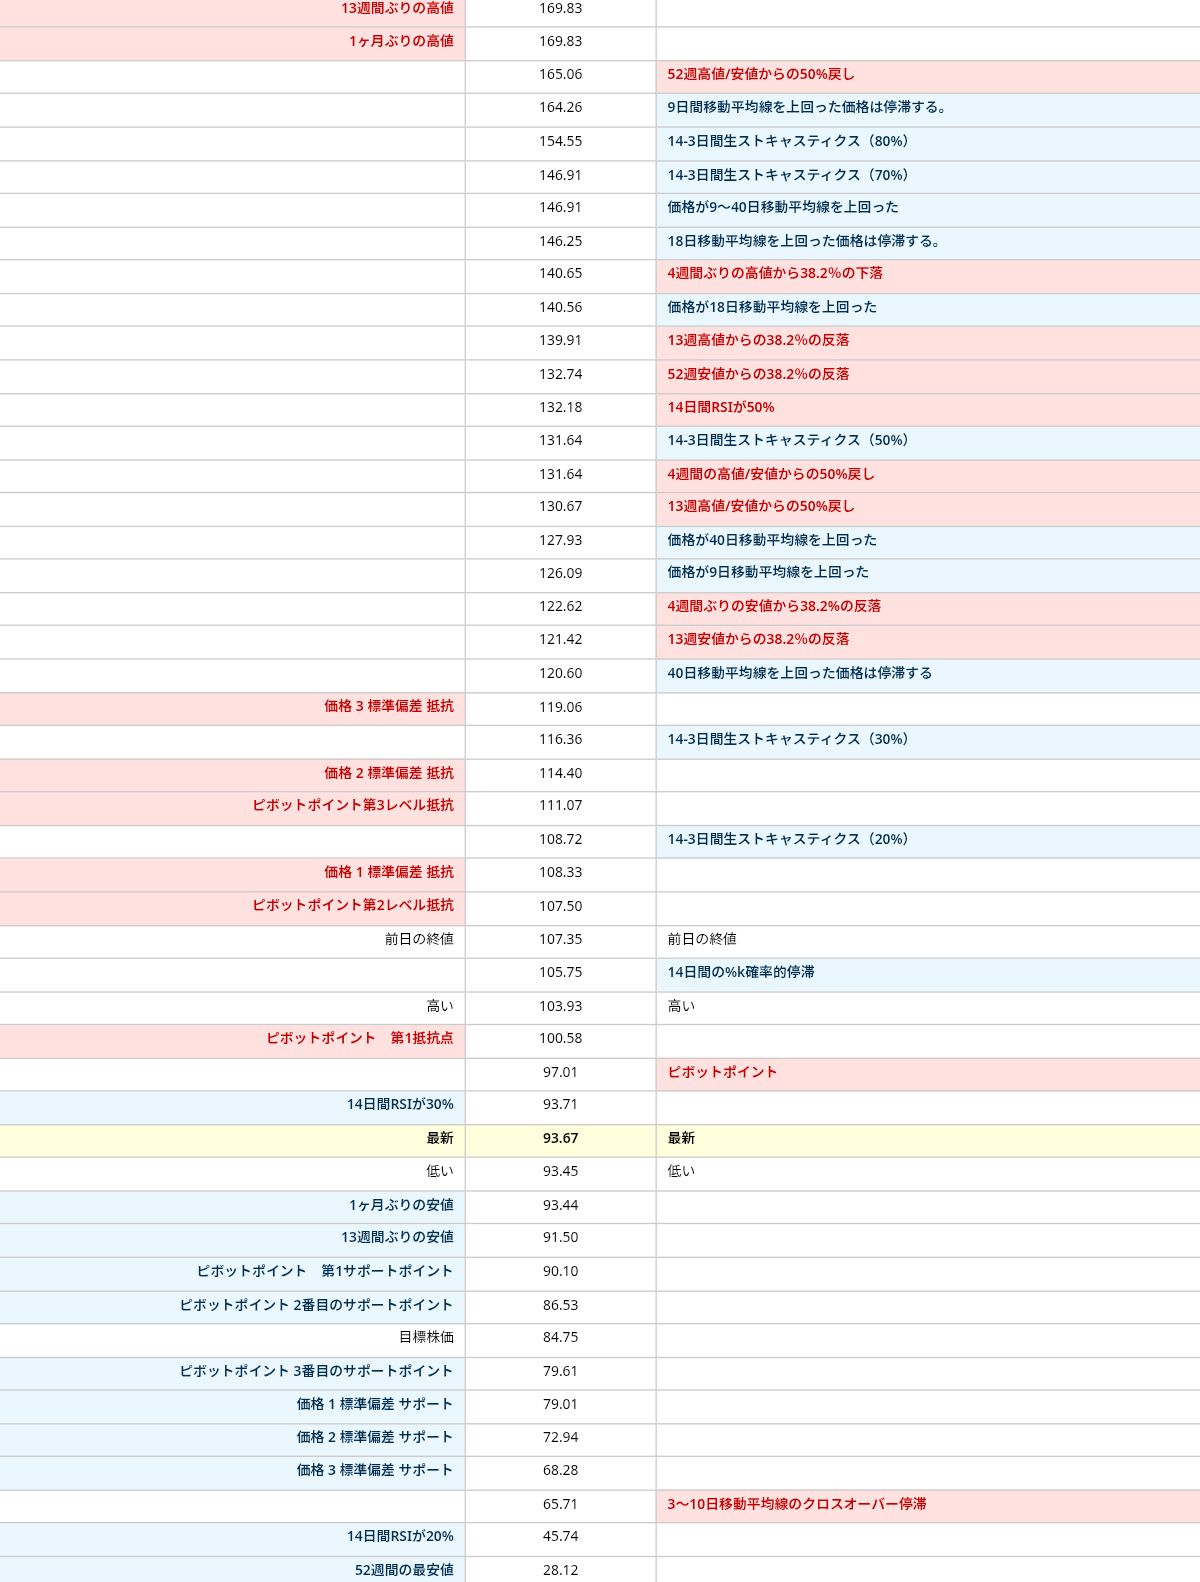Click '4週間ぶりの安値から38.2%の反落' text
The image size is (1200, 1582).
(774, 606)
